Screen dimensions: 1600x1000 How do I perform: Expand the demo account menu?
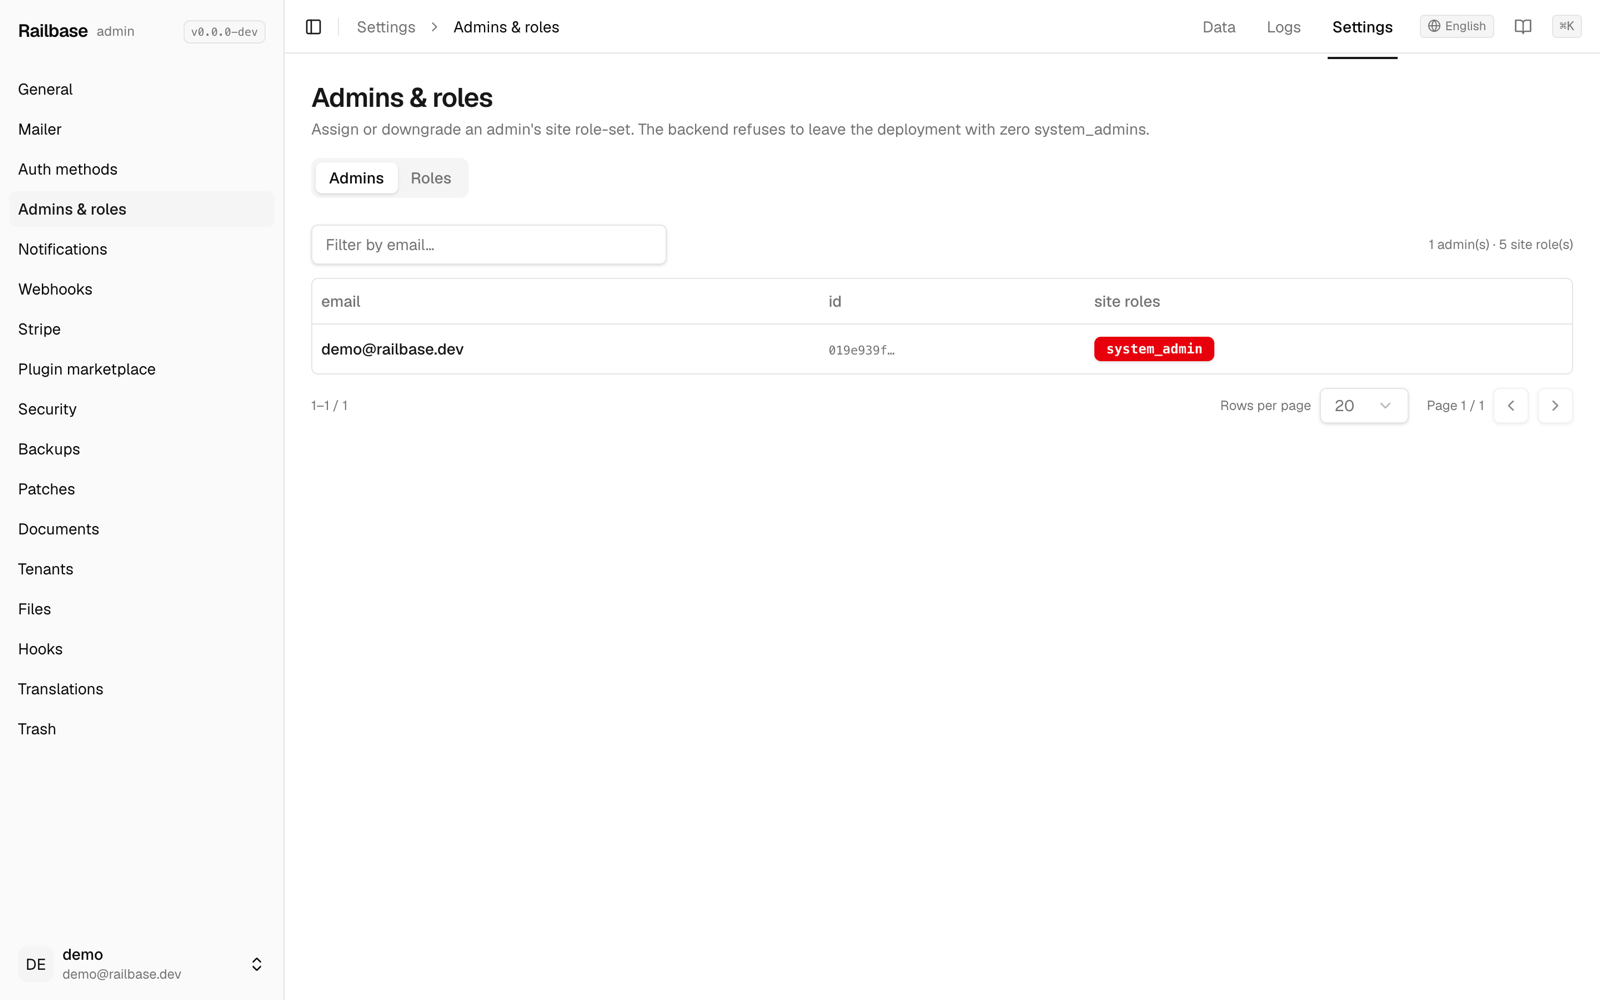coord(256,964)
